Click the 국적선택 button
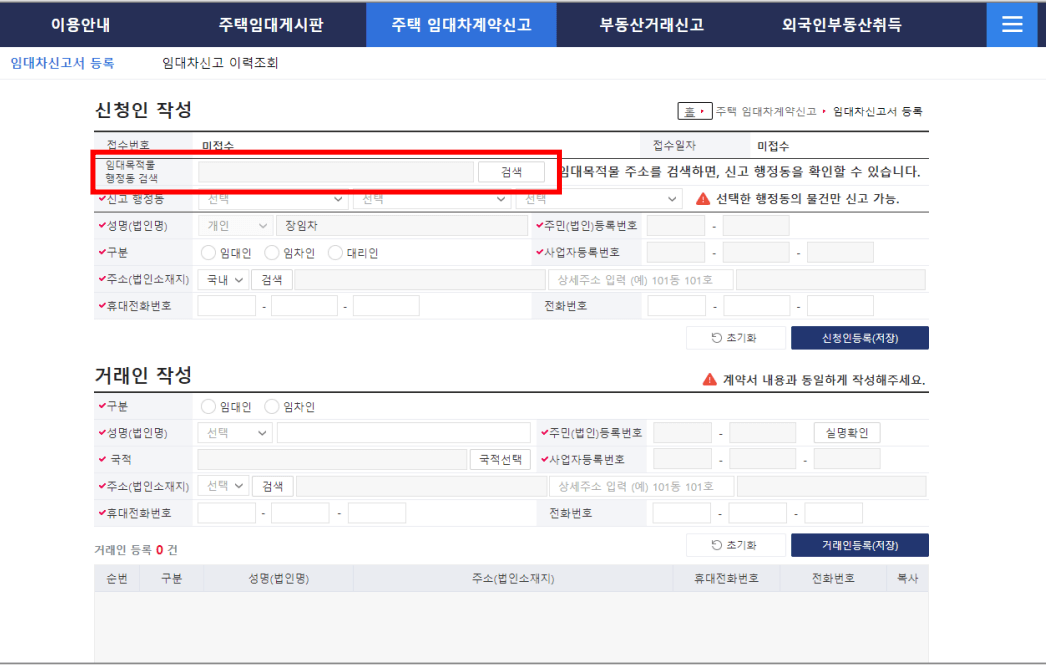Viewport: 1046px width, 665px height. point(500,459)
